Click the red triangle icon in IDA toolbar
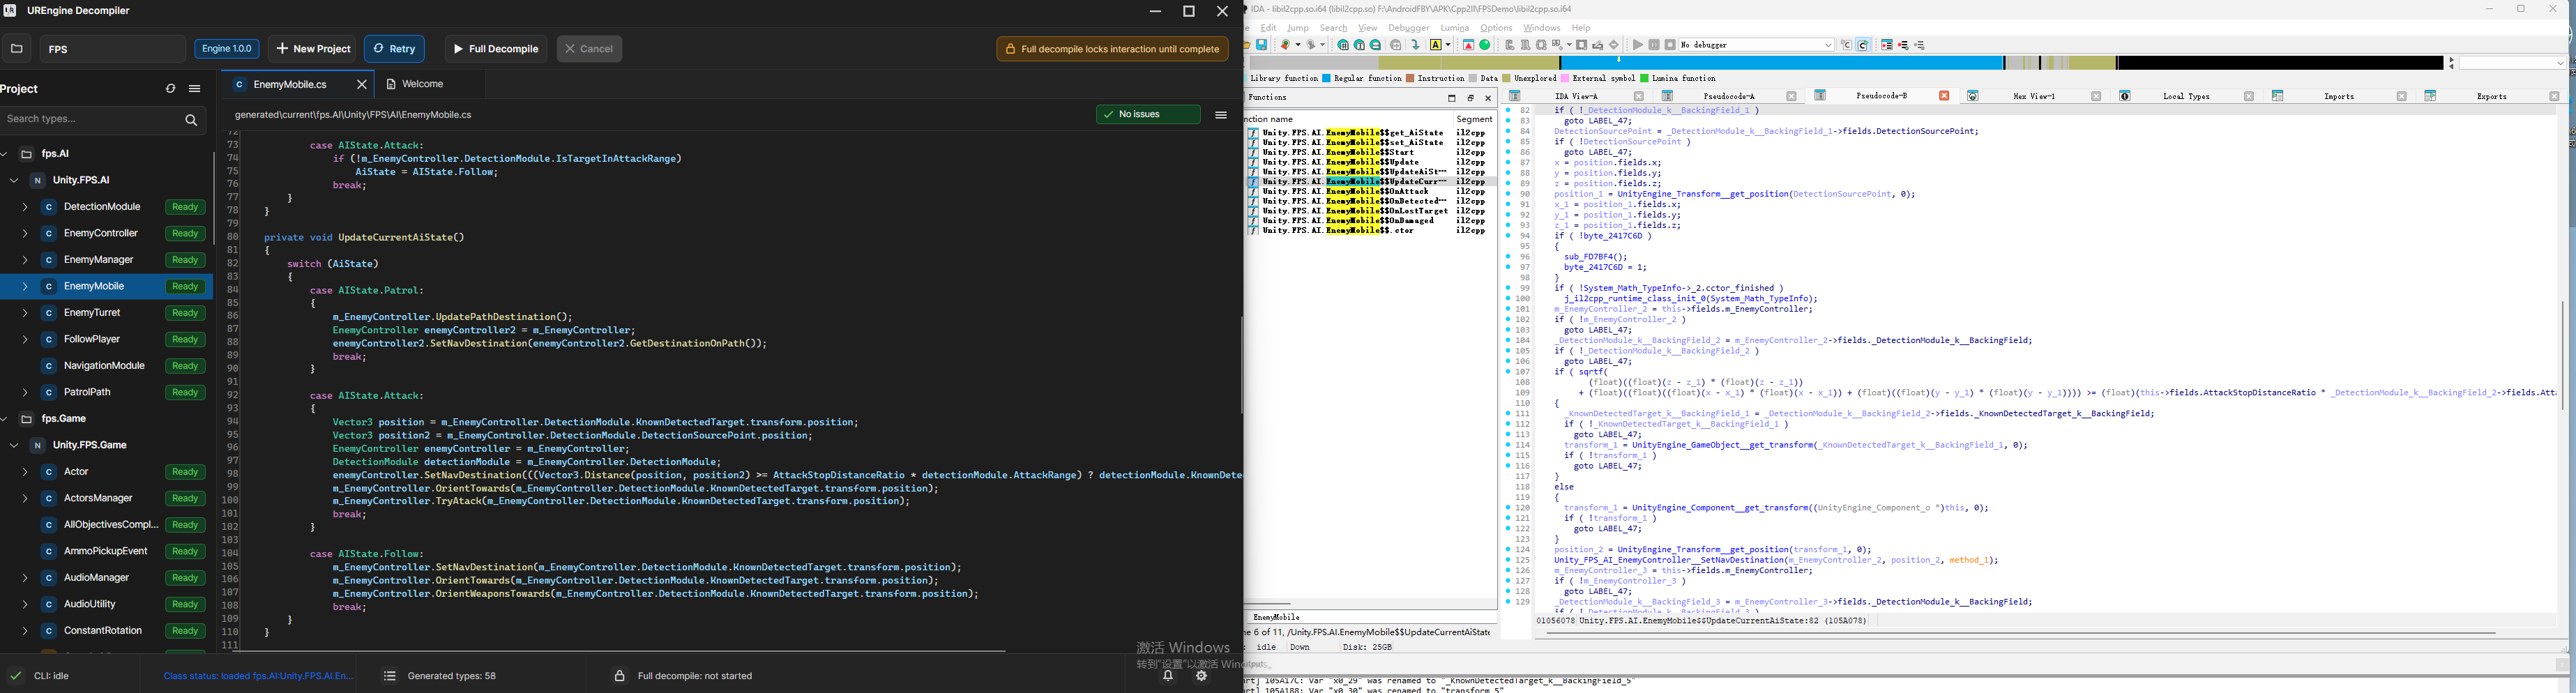Viewport: 2576px width, 693px height. tap(1469, 45)
